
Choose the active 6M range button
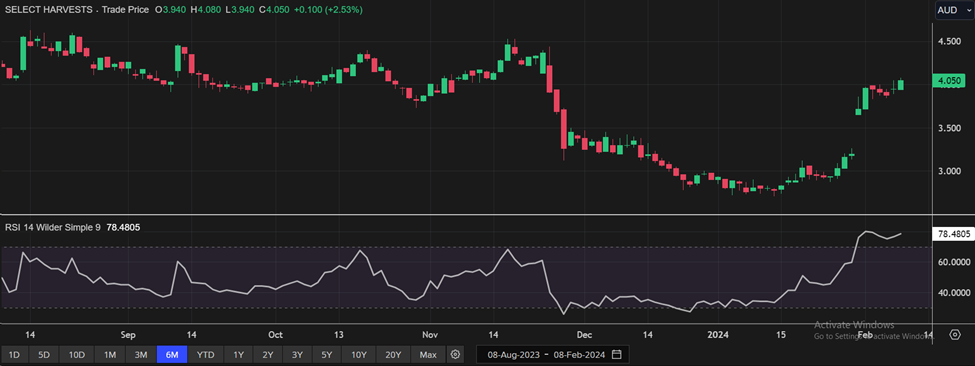172,355
